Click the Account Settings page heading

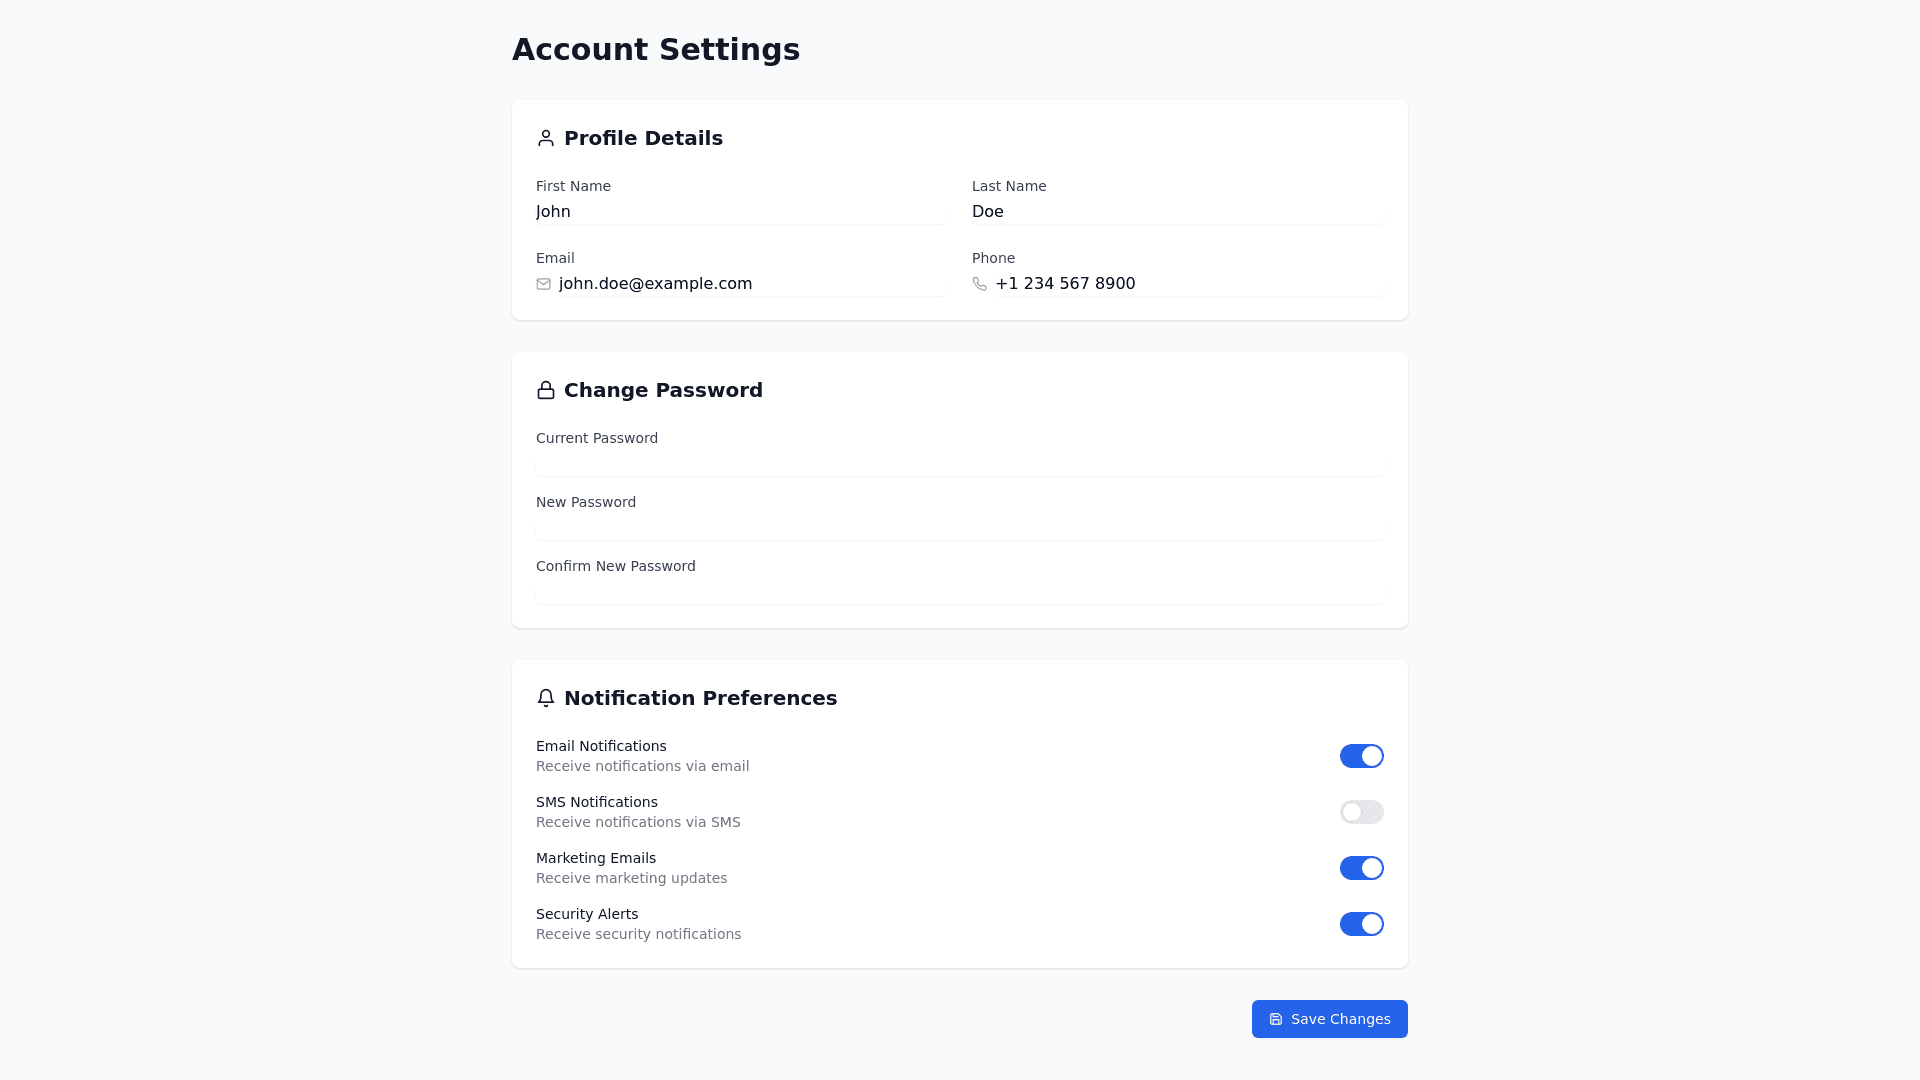click(655, 50)
